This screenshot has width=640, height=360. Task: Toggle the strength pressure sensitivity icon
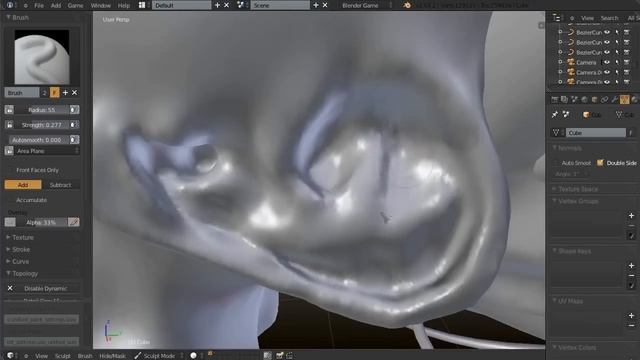[74, 124]
